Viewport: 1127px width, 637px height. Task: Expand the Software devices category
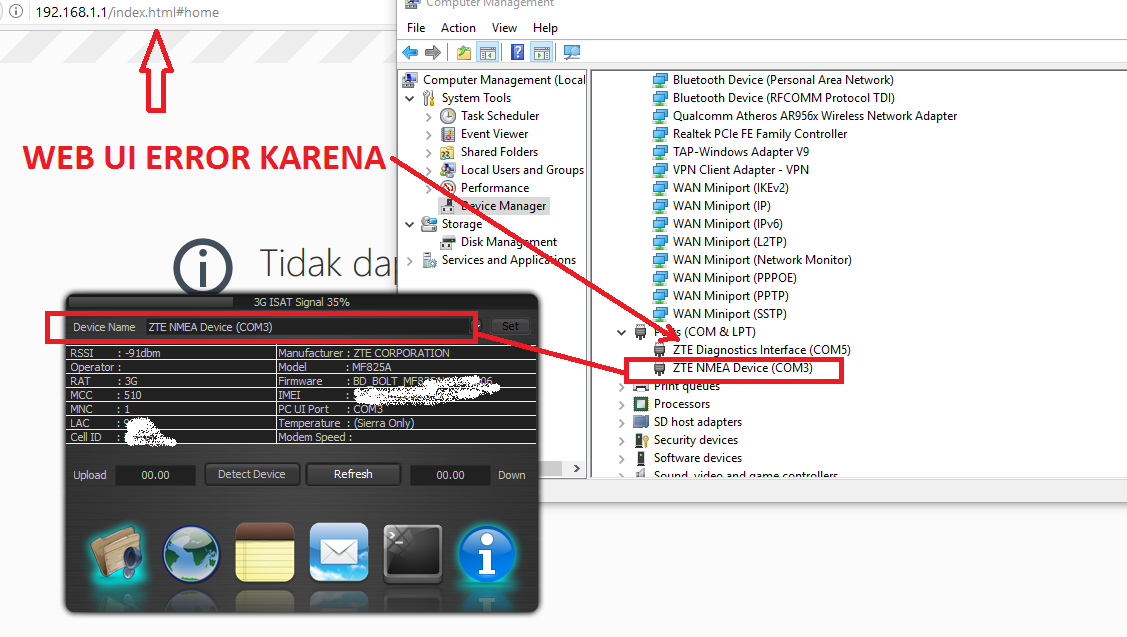pos(622,459)
